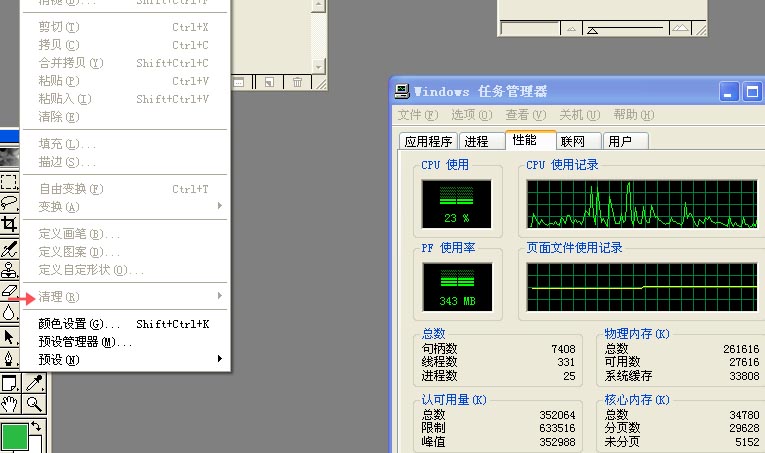Image resolution: width=765 pixels, height=453 pixels.
Task: Switch to the 进程 tab
Action: click(x=481, y=141)
